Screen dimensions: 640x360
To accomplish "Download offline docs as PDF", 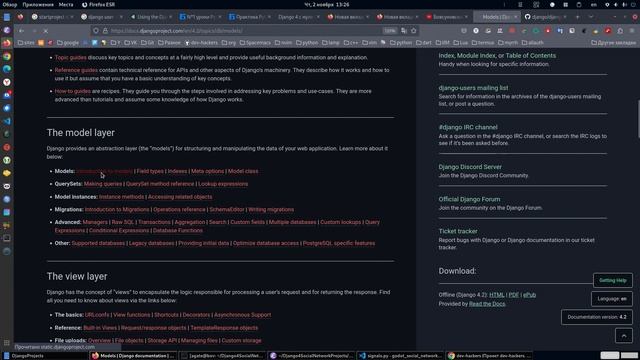I will click(x=514, y=295).
